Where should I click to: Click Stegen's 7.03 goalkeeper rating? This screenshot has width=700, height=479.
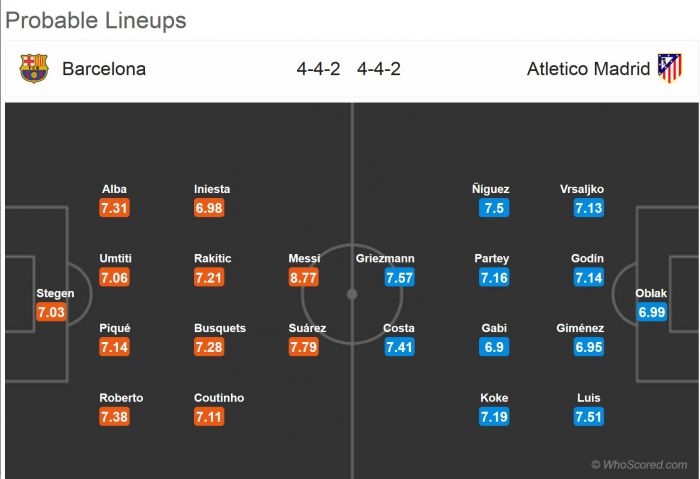[49, 313]
